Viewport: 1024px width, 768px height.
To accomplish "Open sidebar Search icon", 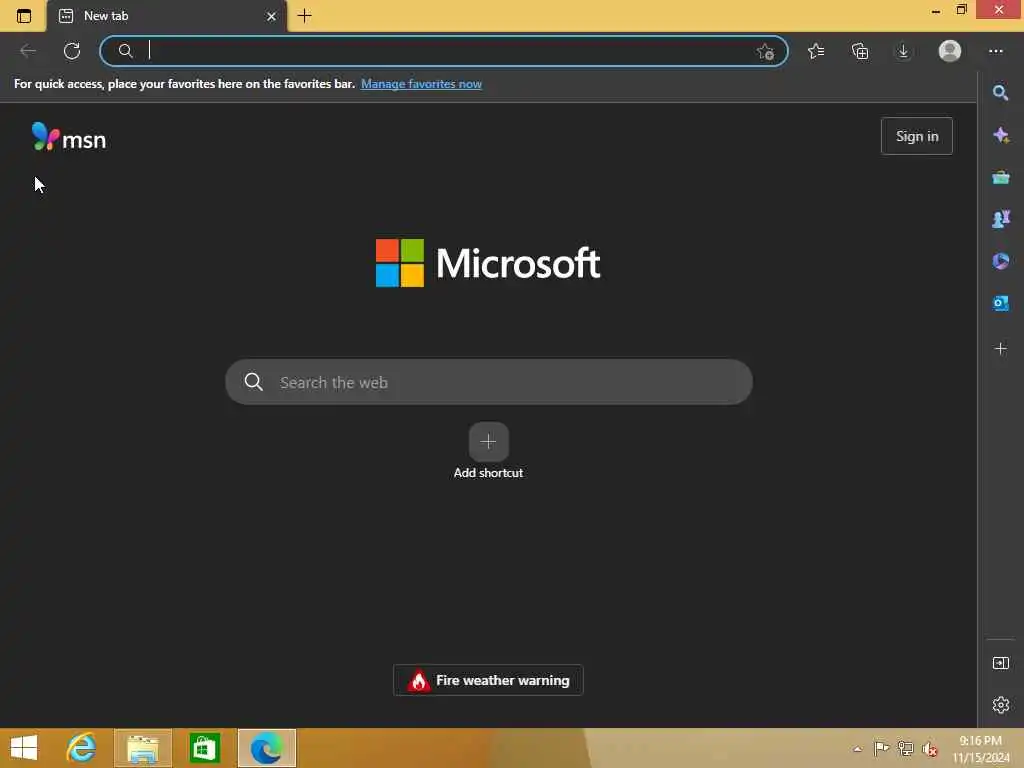I will (x=1000, y=93).
